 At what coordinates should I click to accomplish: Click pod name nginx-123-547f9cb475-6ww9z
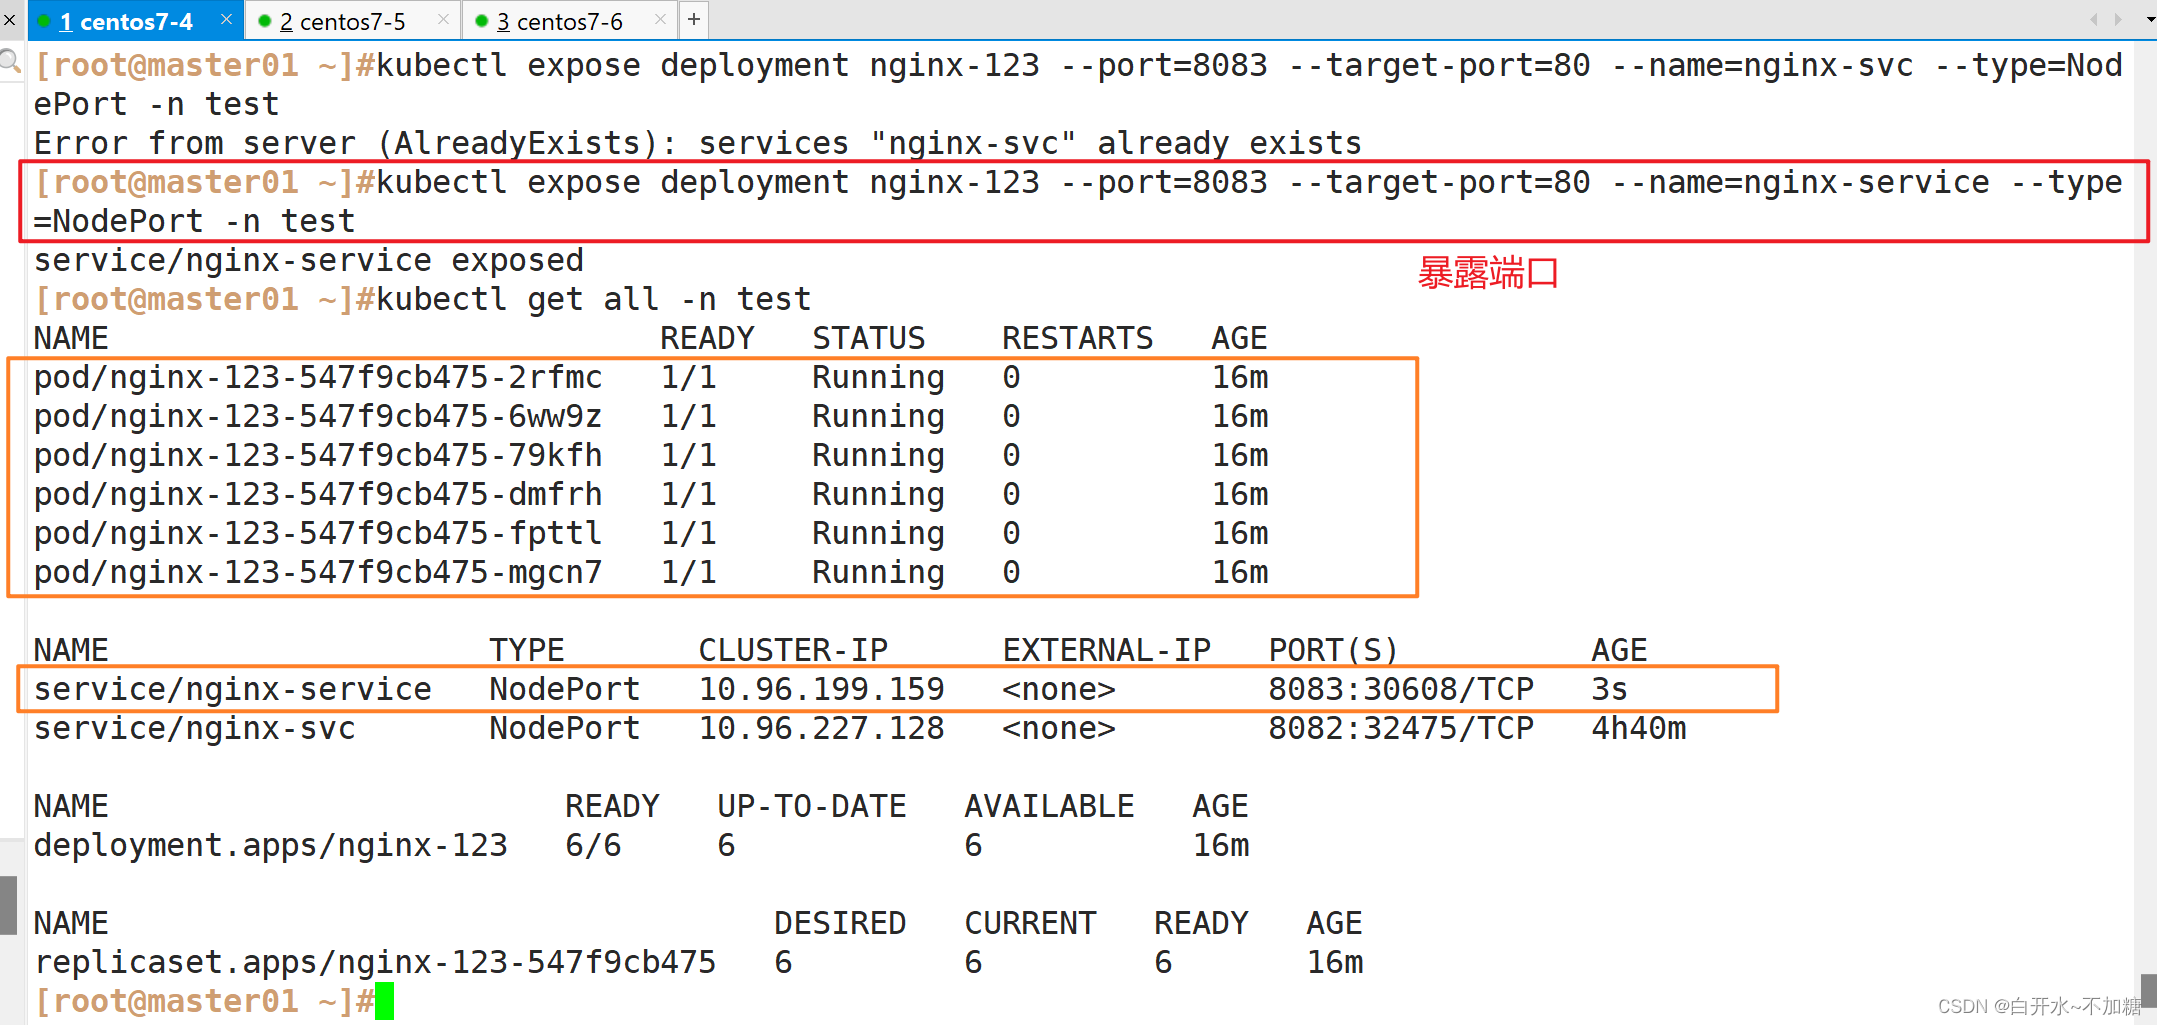[x=318, y=416]
